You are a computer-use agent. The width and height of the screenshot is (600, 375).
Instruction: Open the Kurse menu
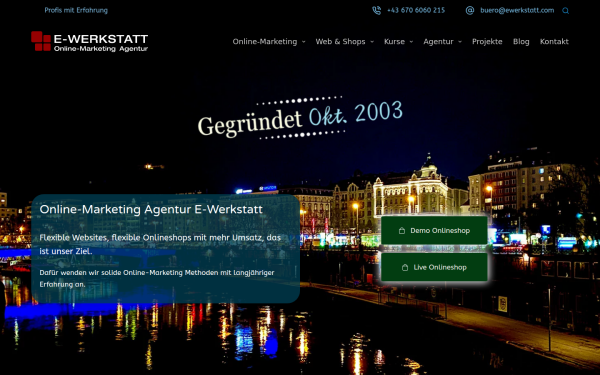pos(394,41)
